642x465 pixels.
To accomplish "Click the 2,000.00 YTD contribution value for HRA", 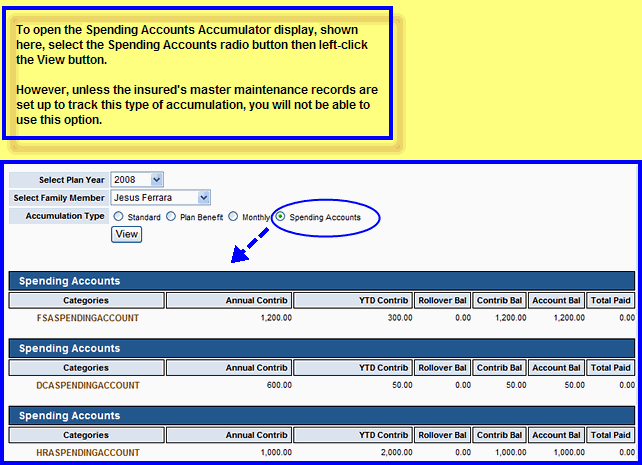I will (x=390, y=452).
